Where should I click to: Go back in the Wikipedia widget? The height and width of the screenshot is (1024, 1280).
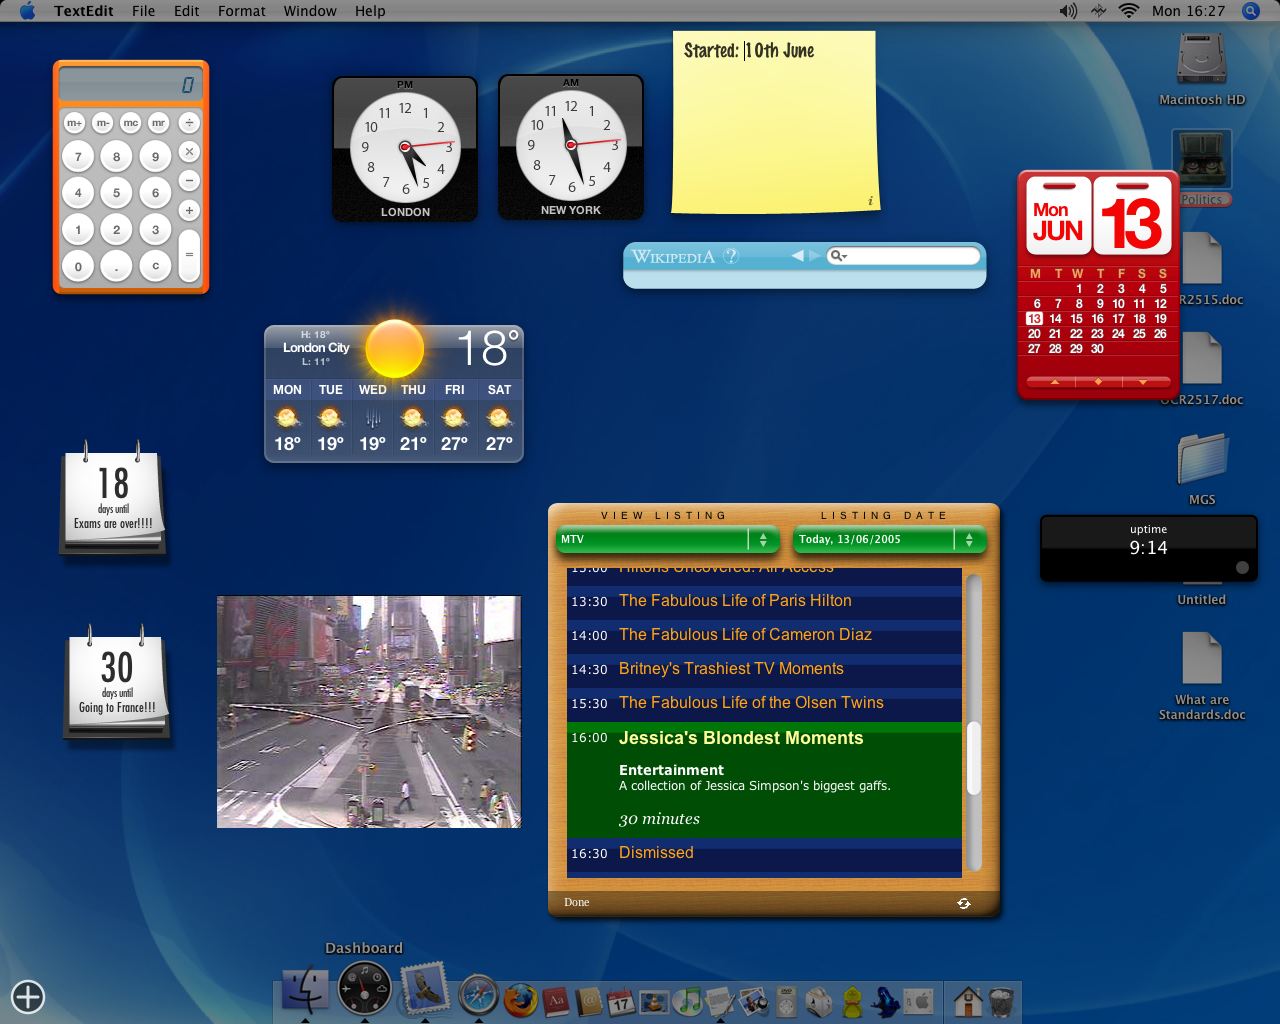coord(797,256)
